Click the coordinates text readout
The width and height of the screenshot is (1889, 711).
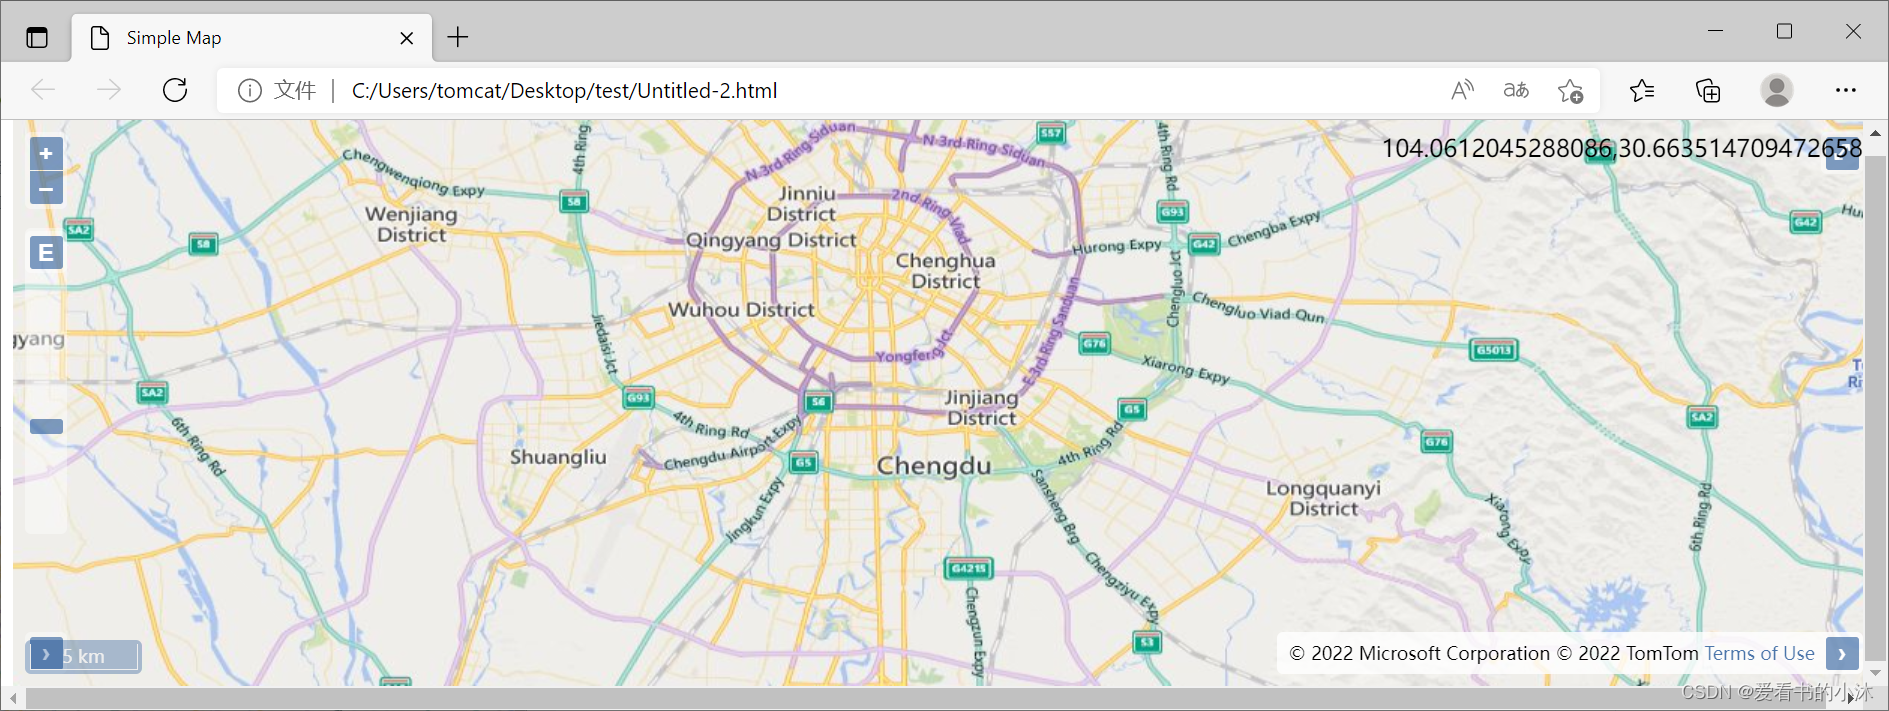1621,148
